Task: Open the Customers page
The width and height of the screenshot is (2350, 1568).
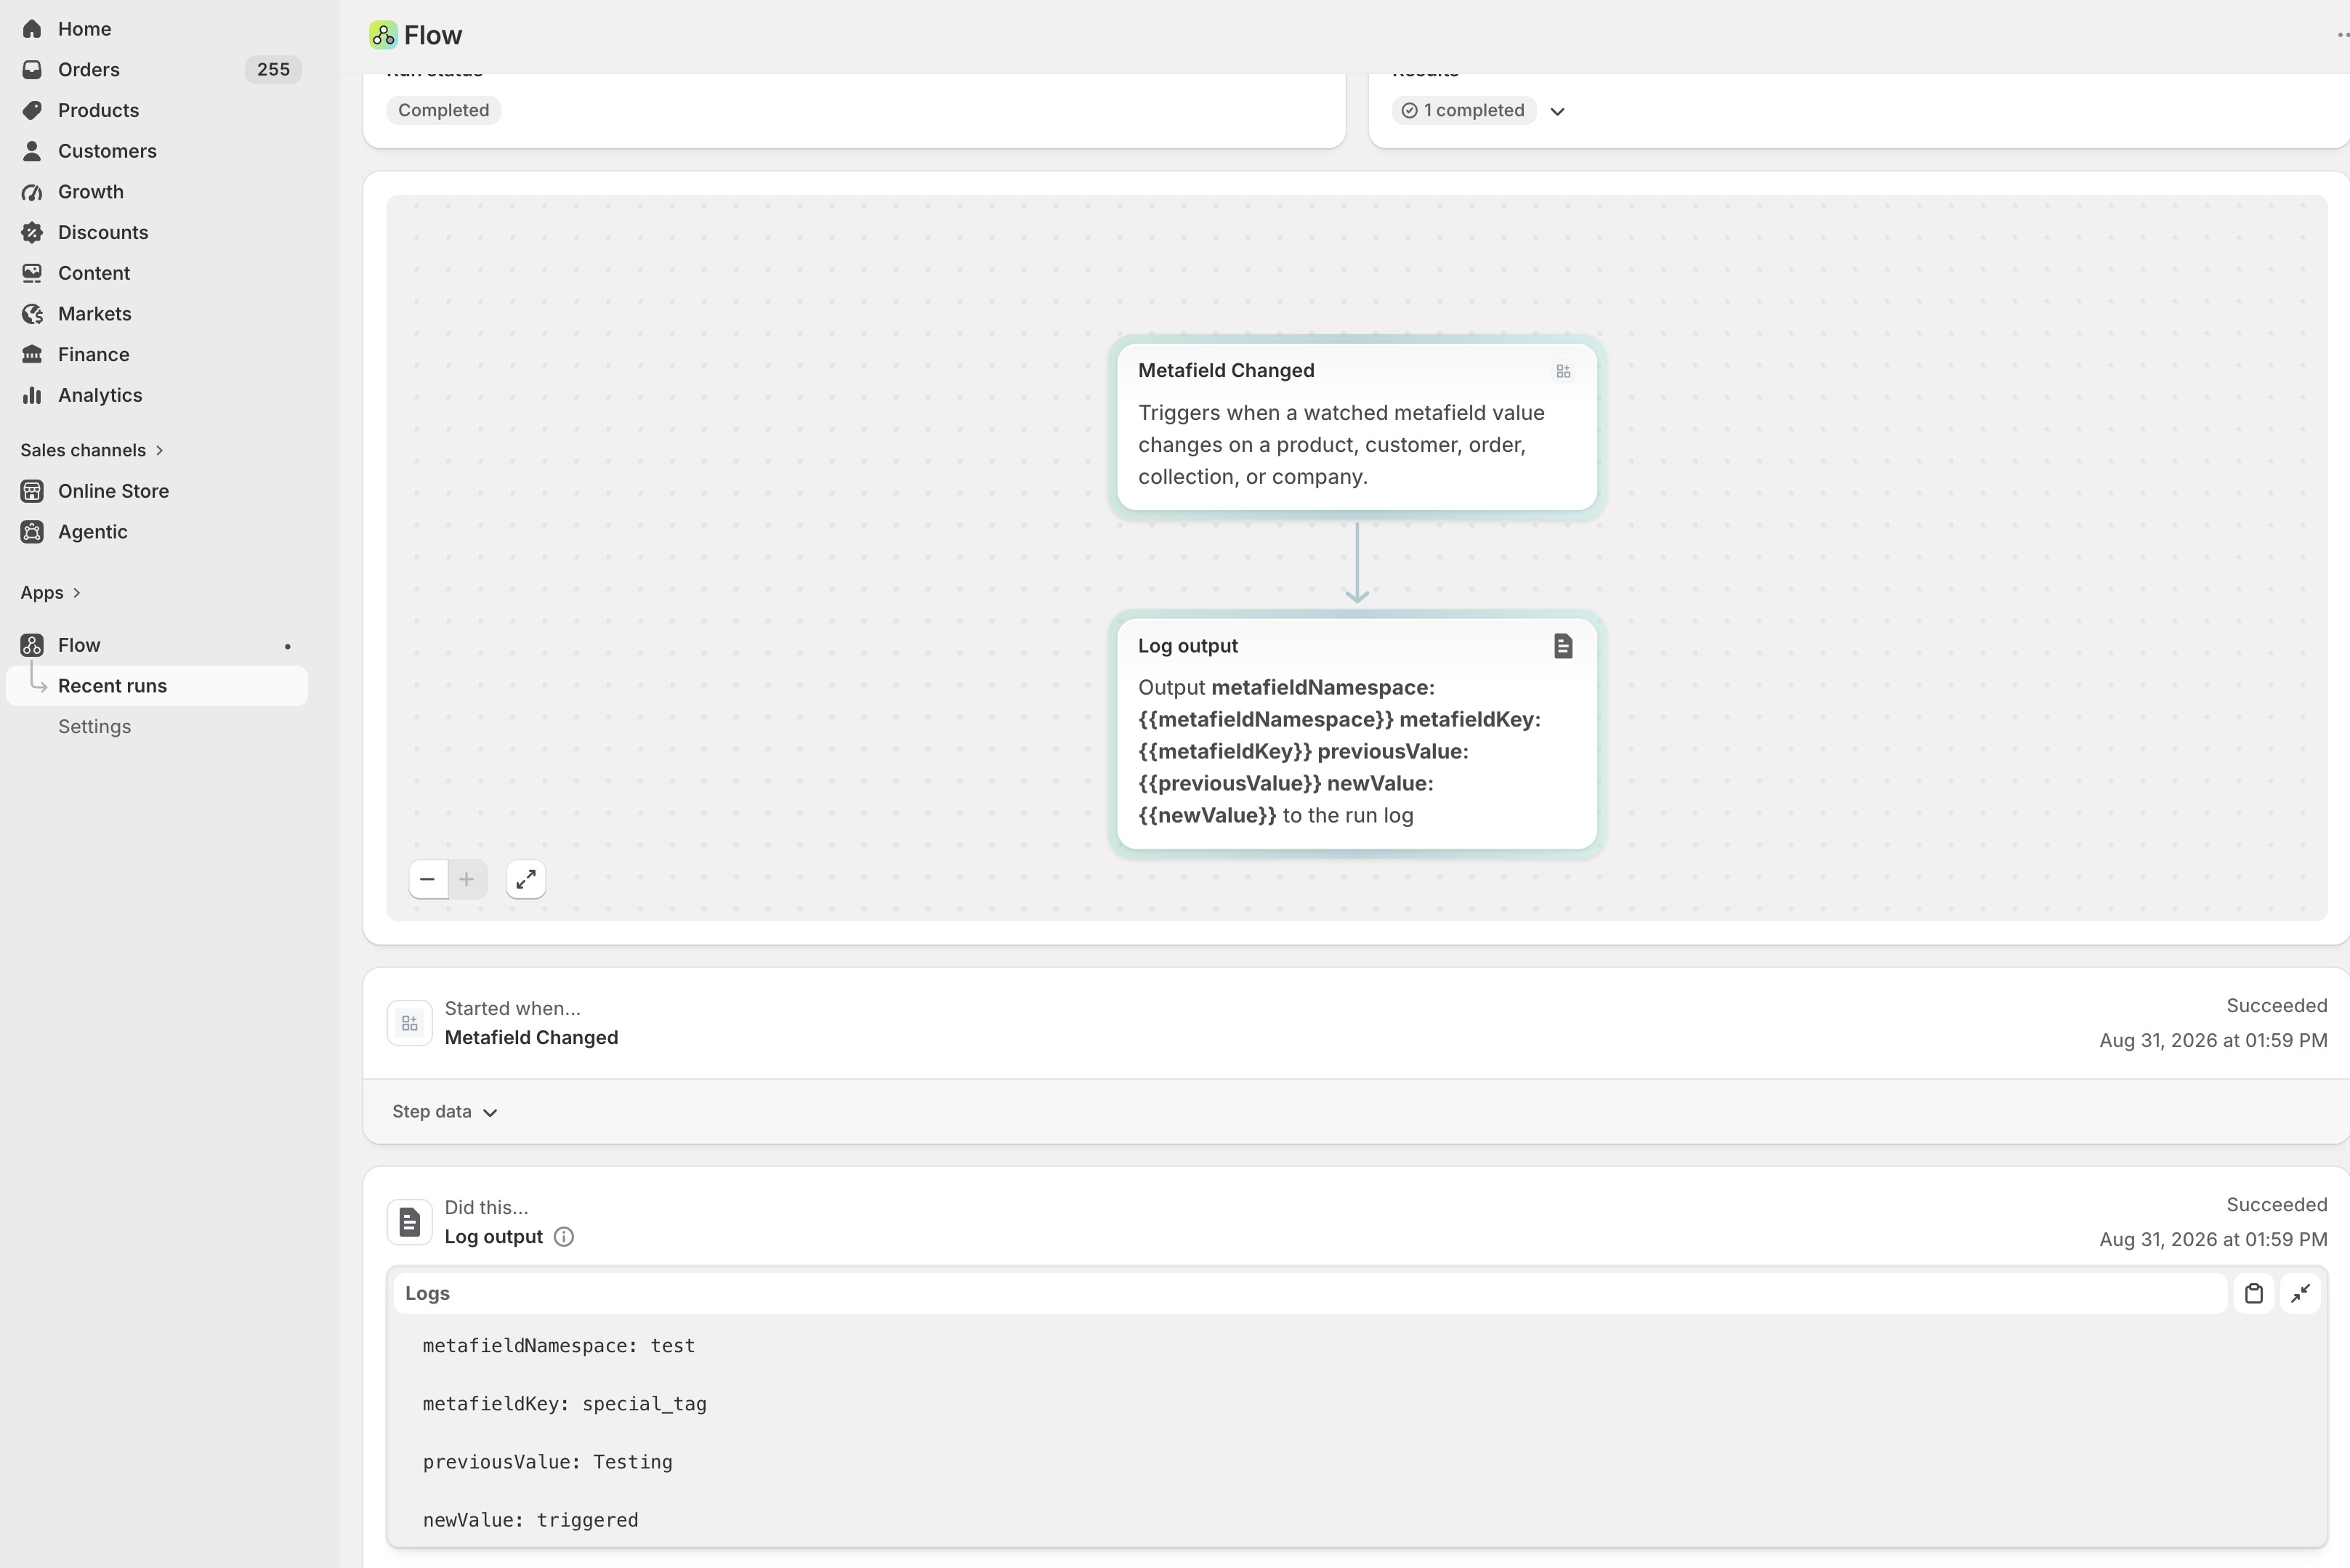Action: (x=107, y=151)
